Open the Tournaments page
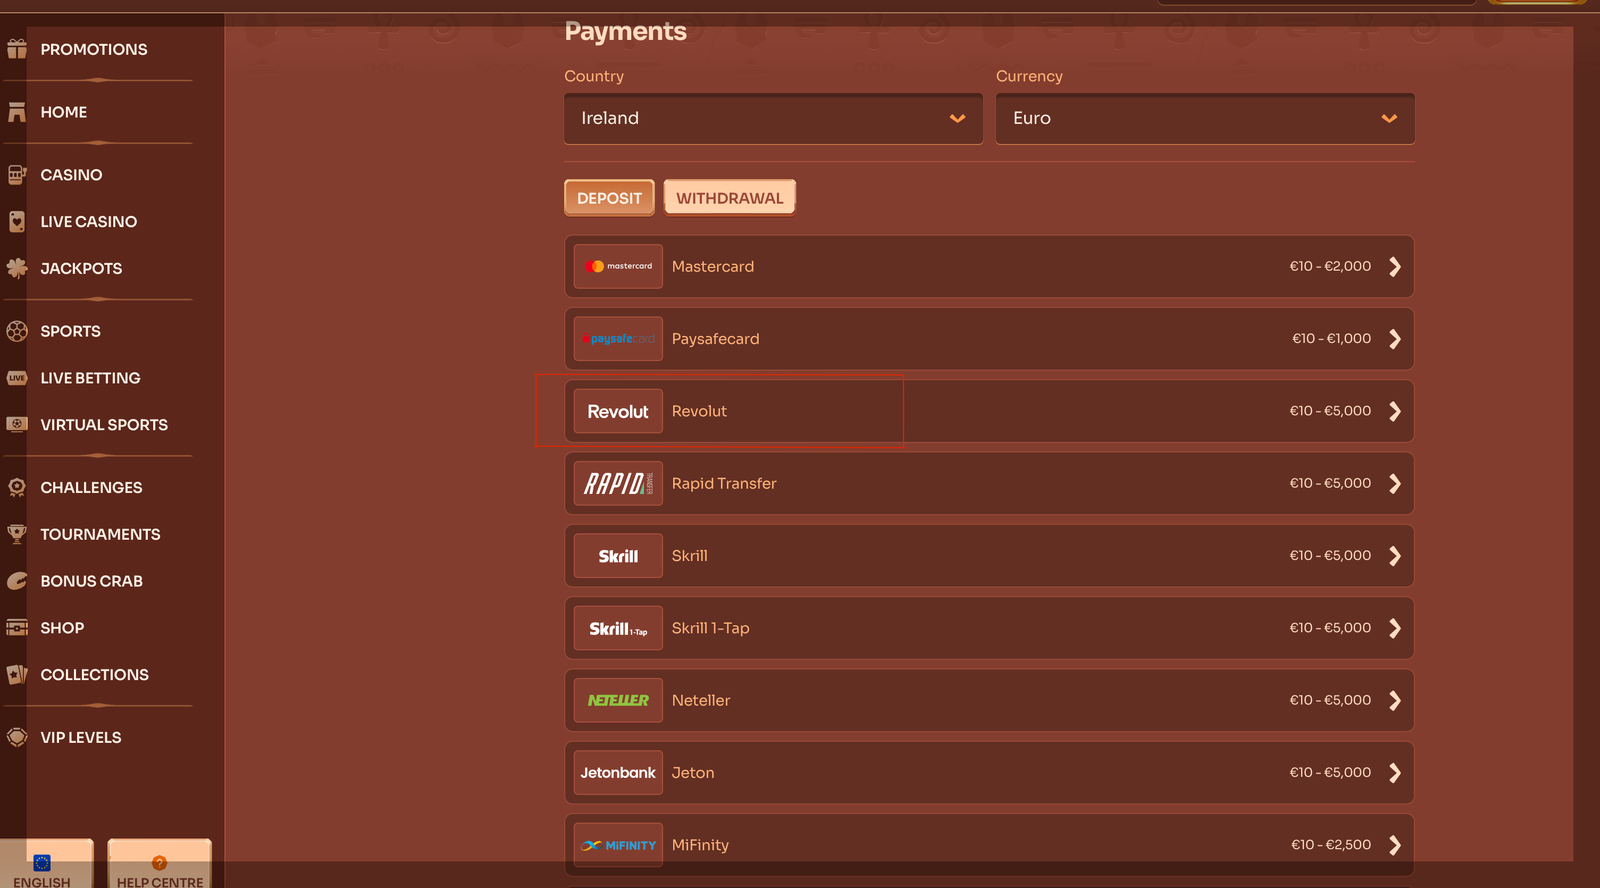The image size is (1600, 888). (x=100, y=534)
